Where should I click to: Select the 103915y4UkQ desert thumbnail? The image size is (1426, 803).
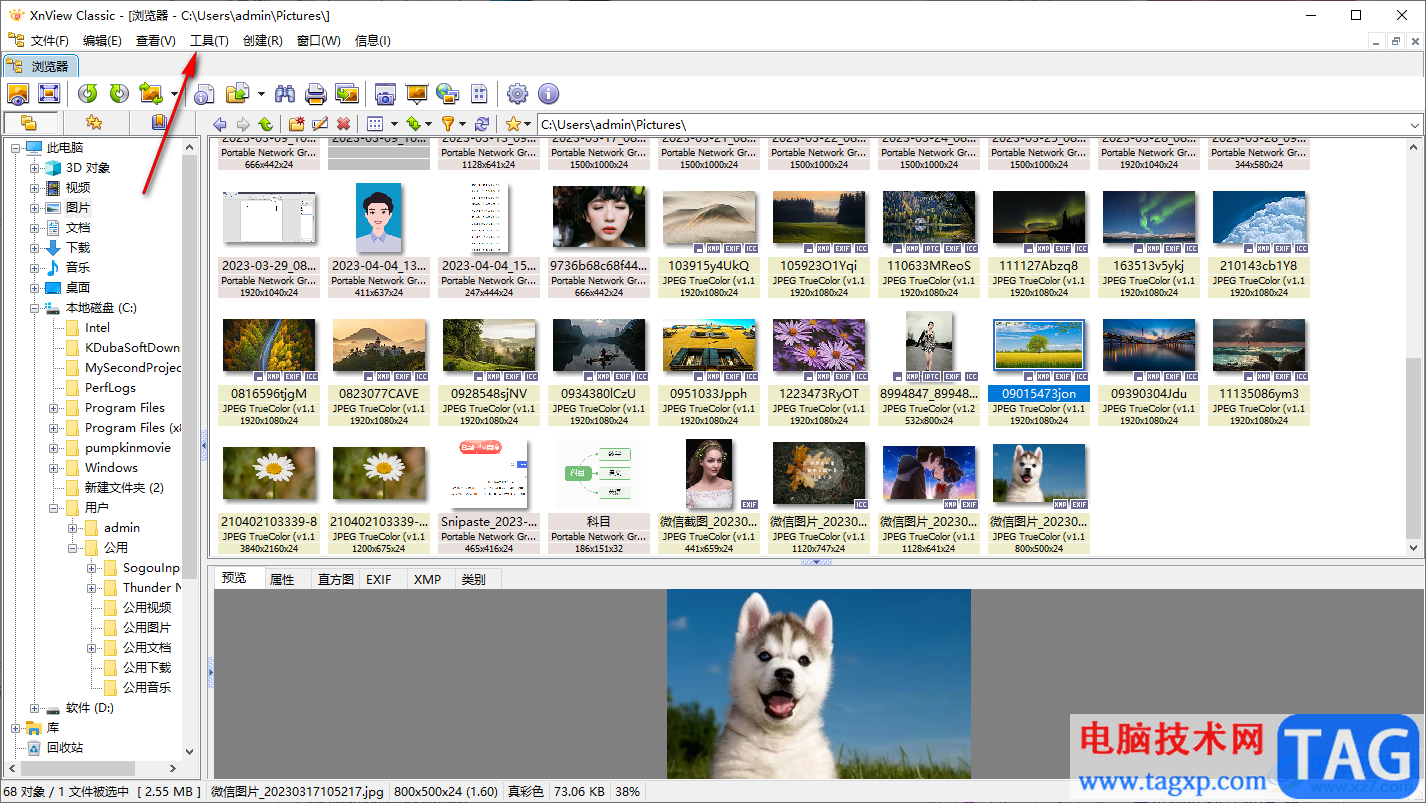(x=708, y=241)
